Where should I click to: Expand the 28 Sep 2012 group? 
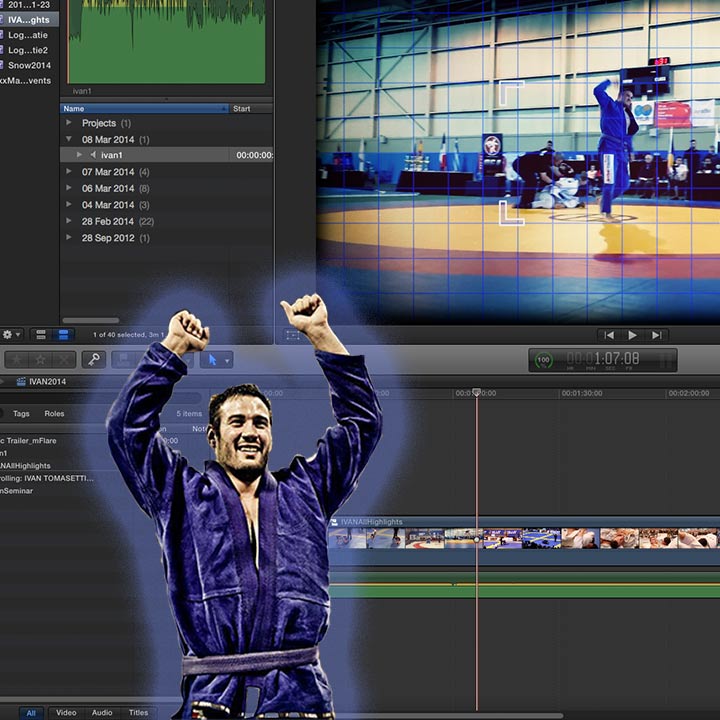69,237
